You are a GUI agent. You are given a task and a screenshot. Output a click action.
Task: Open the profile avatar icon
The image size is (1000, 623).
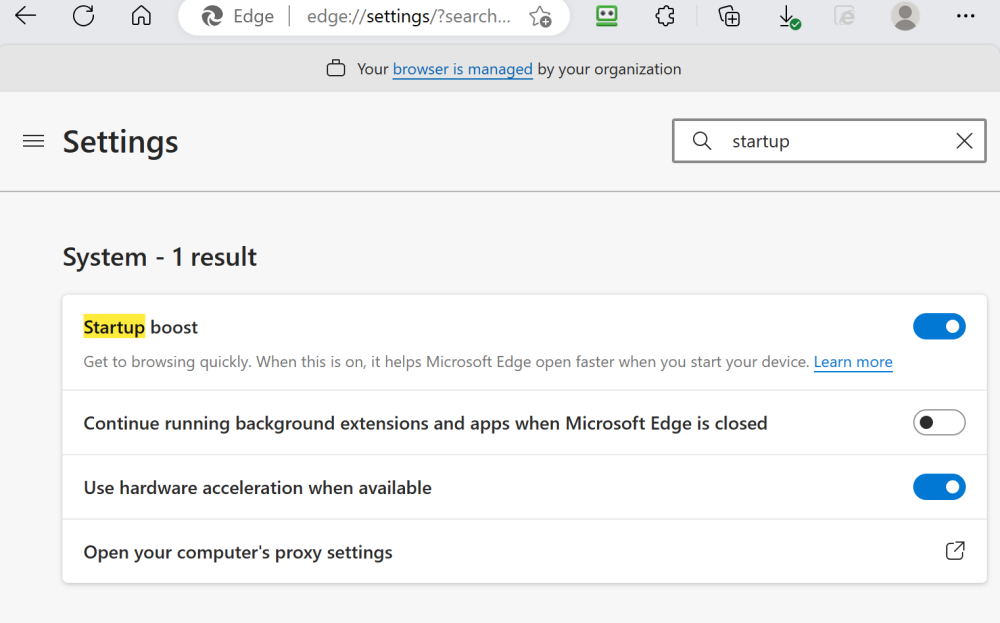tap(905, 16)
